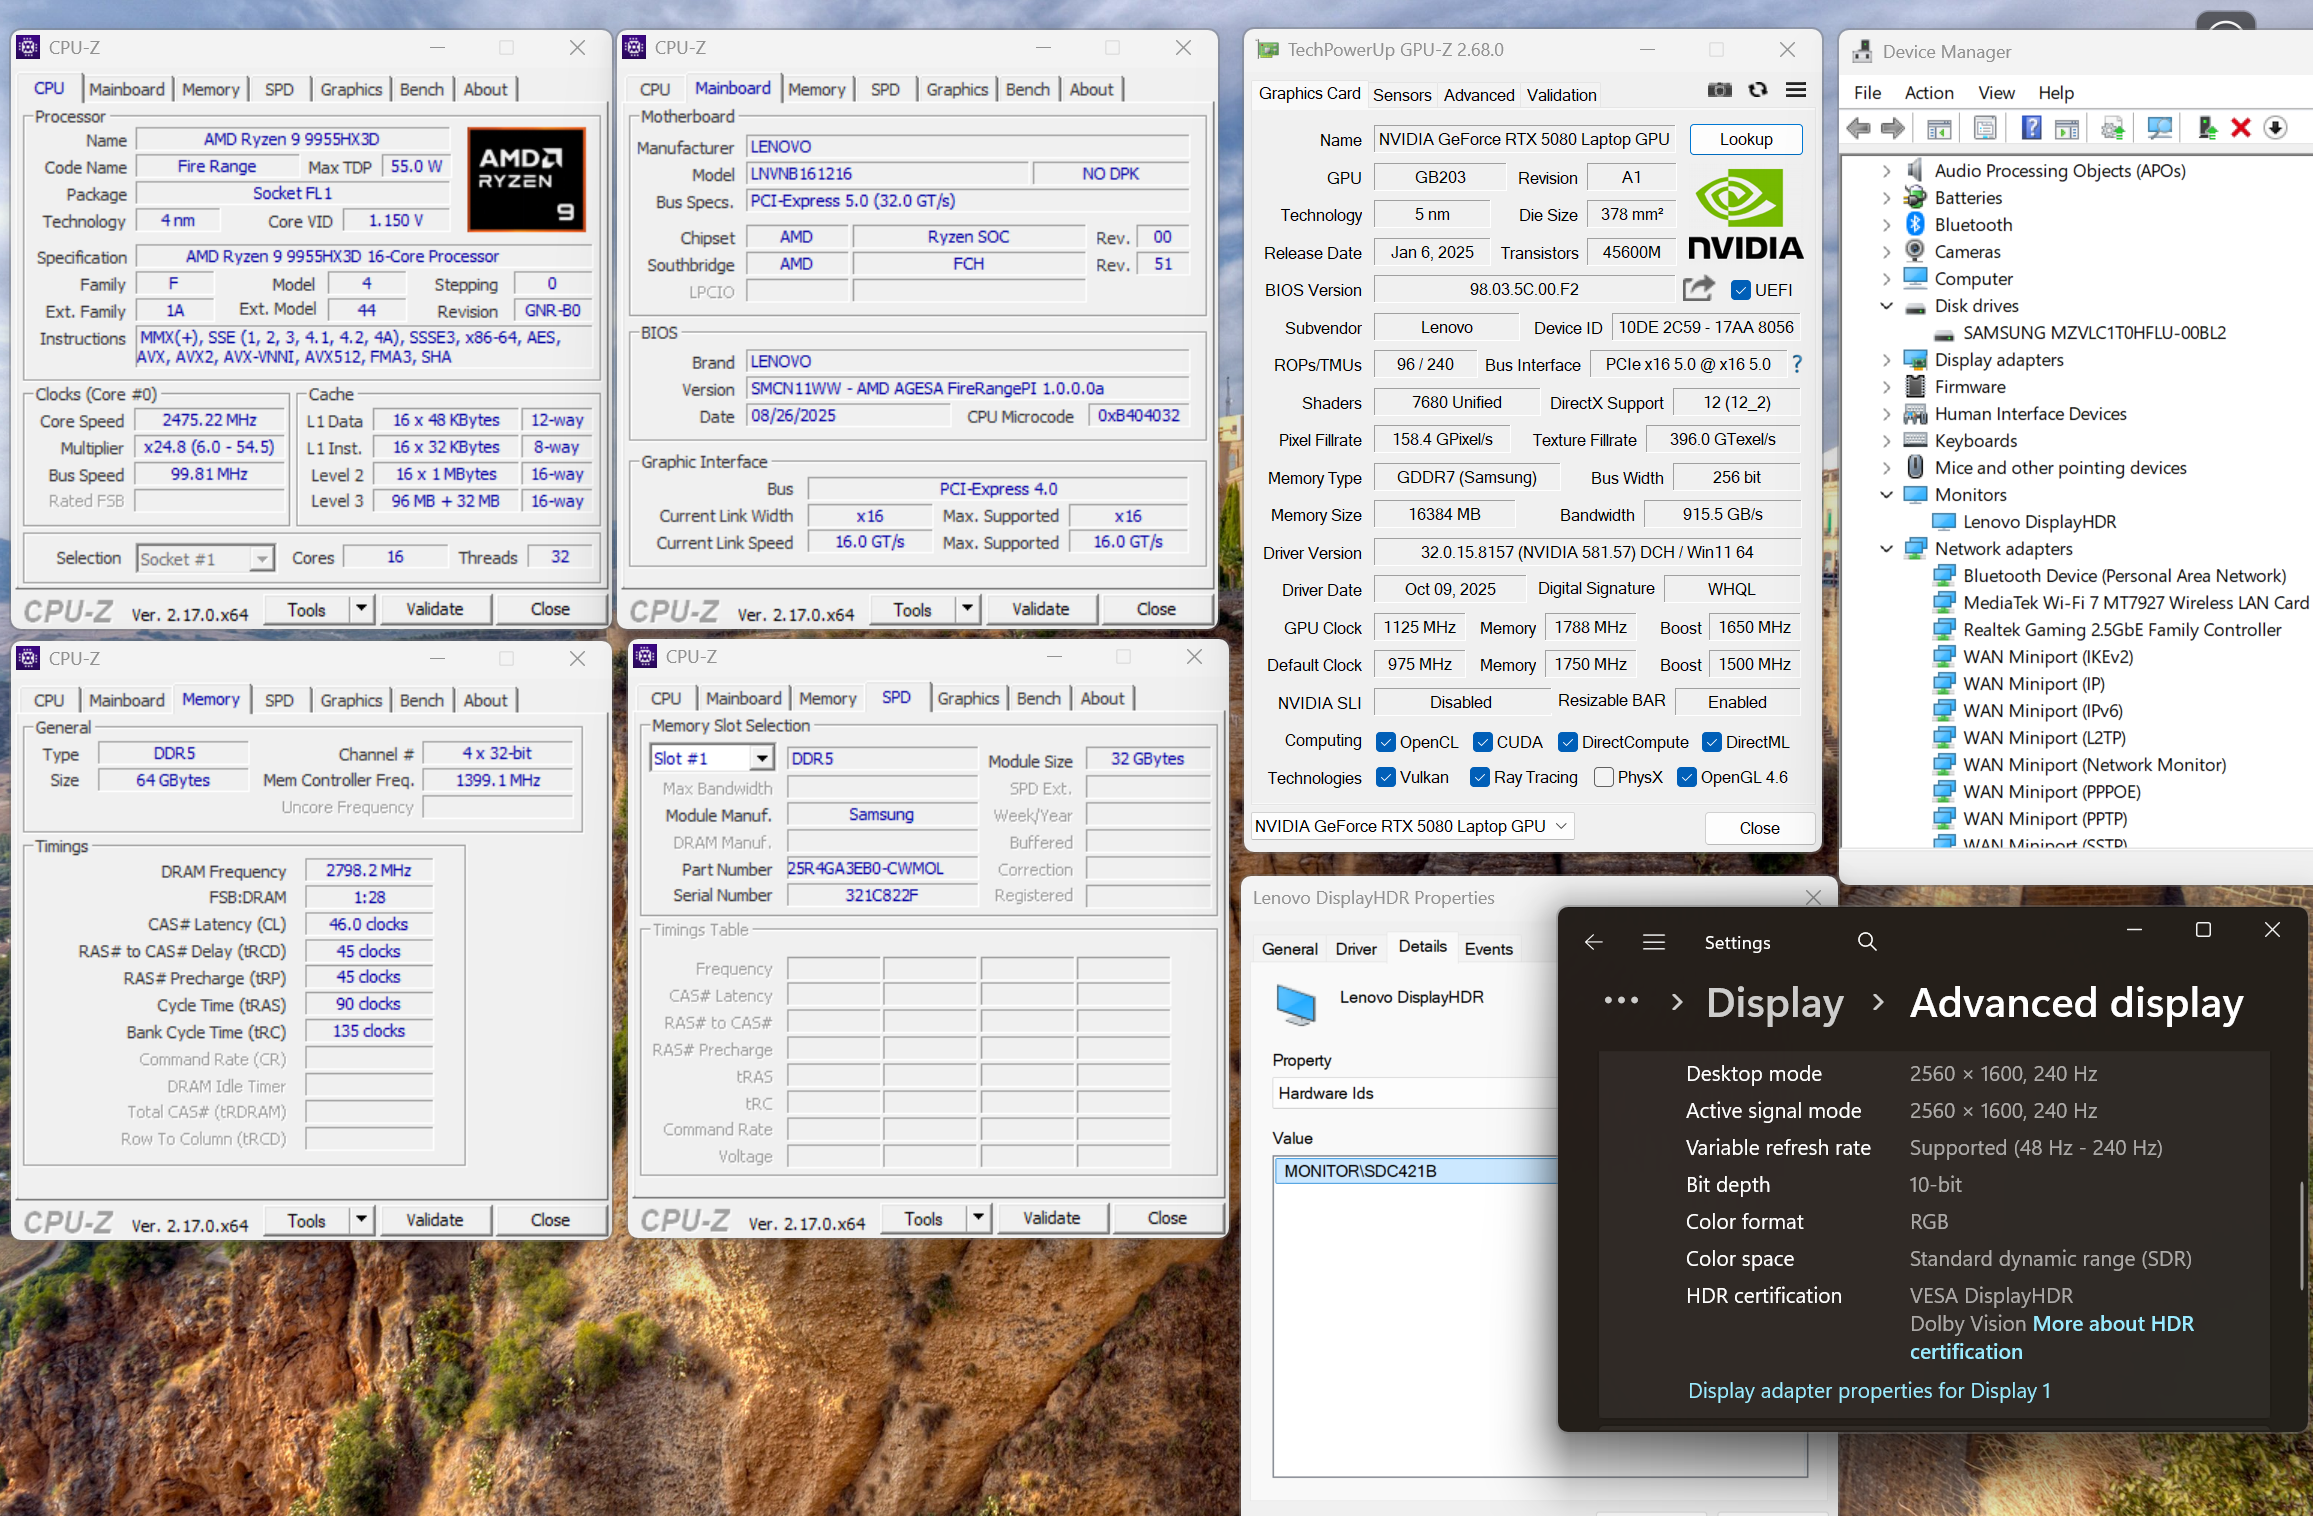Image resolution: width=2313 pixels, height=1516 pixels.
Task: Open GPU selector dropdown in GPU-Z
Action: tap(1560, 826)
